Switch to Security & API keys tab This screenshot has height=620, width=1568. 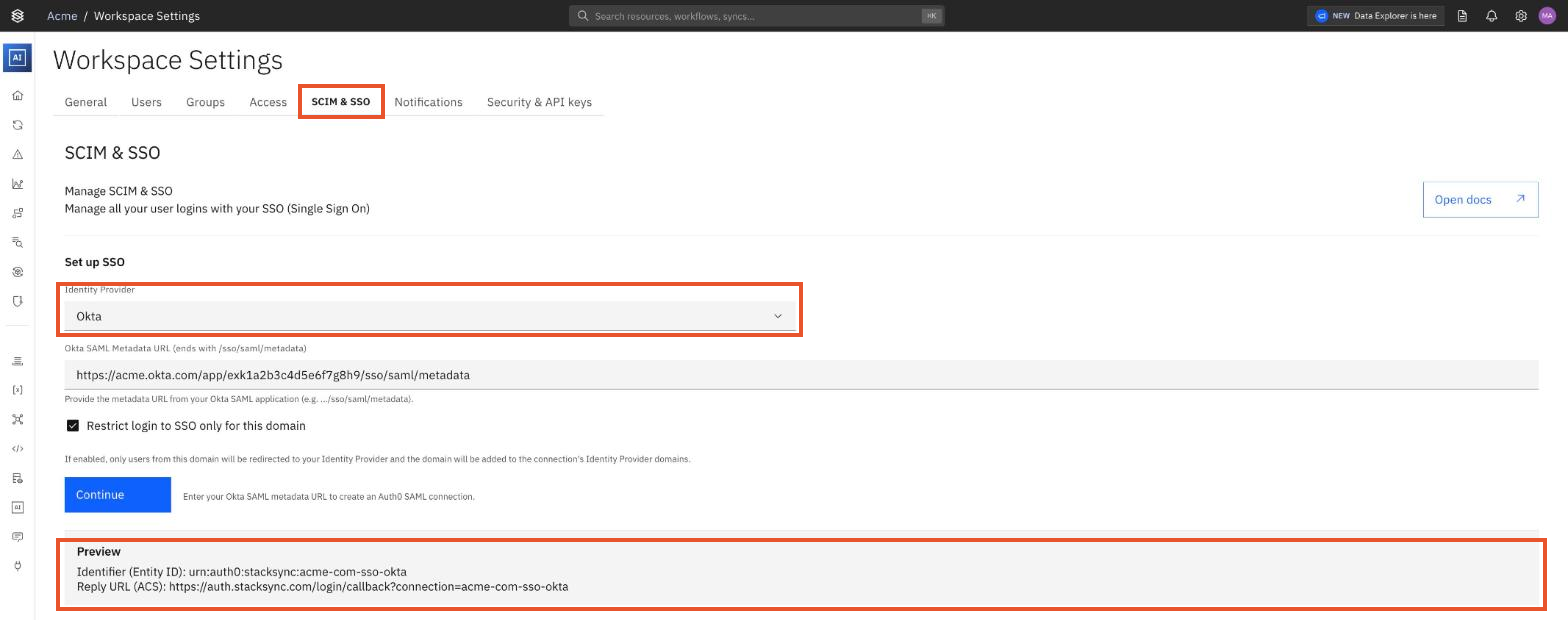point(539,102)
